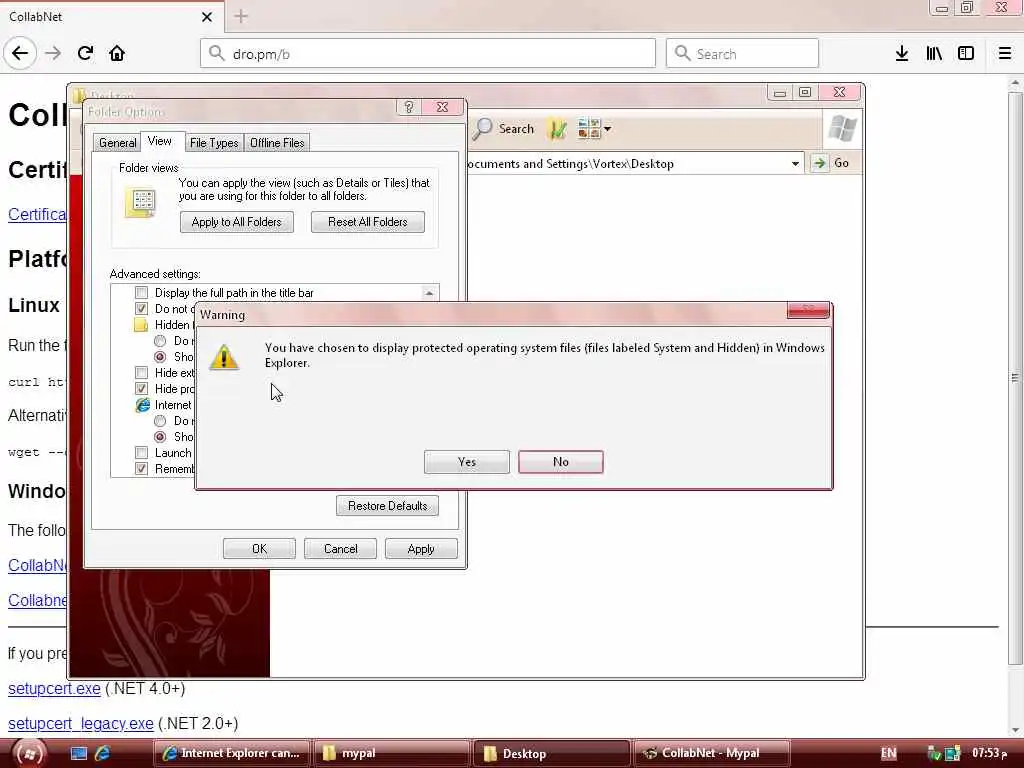Viewport: 1024px width, 768px height.
Task: Open the browser library
Action: point(934,54)
